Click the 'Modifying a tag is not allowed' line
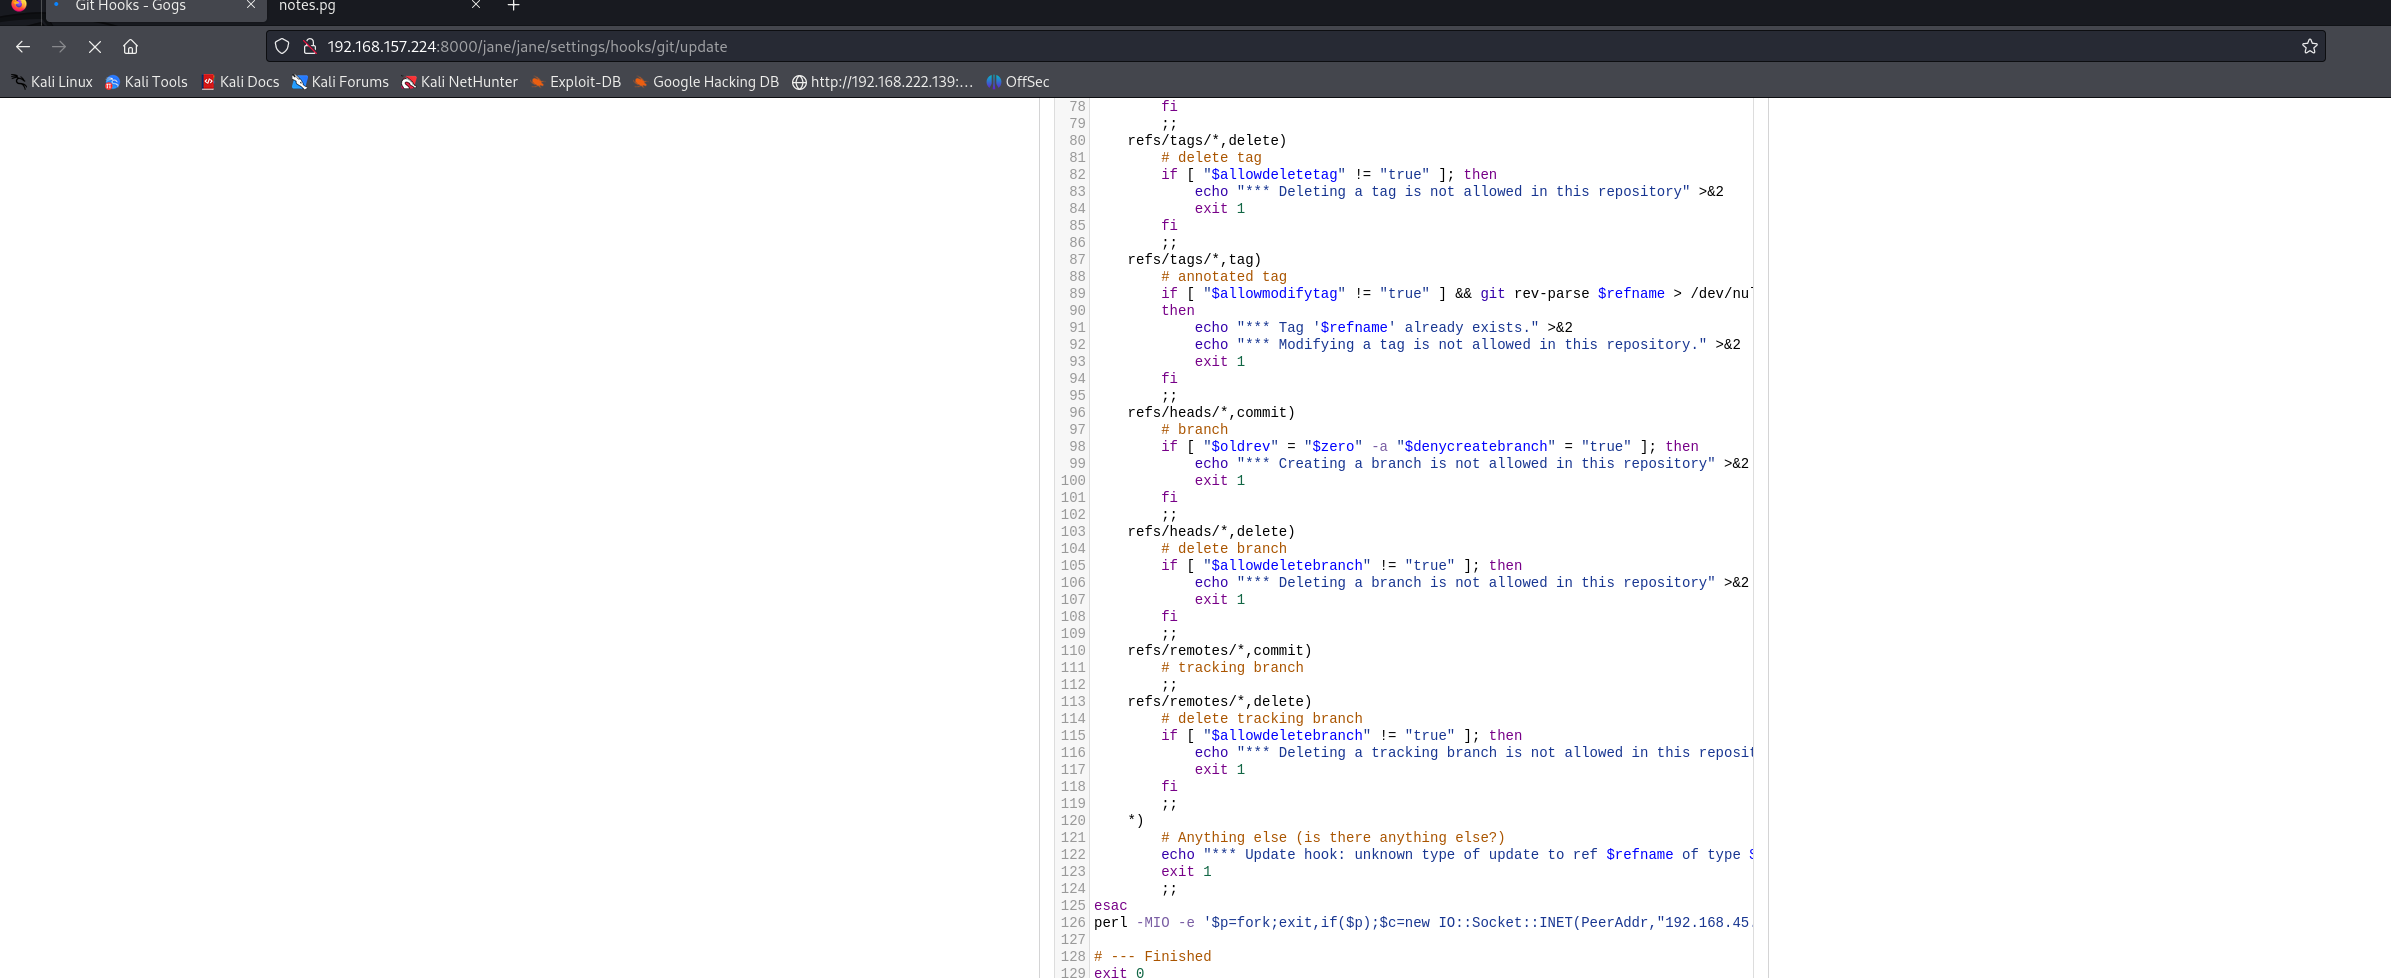Viewport: 2391px width, 978px height. coord(1468,345)
